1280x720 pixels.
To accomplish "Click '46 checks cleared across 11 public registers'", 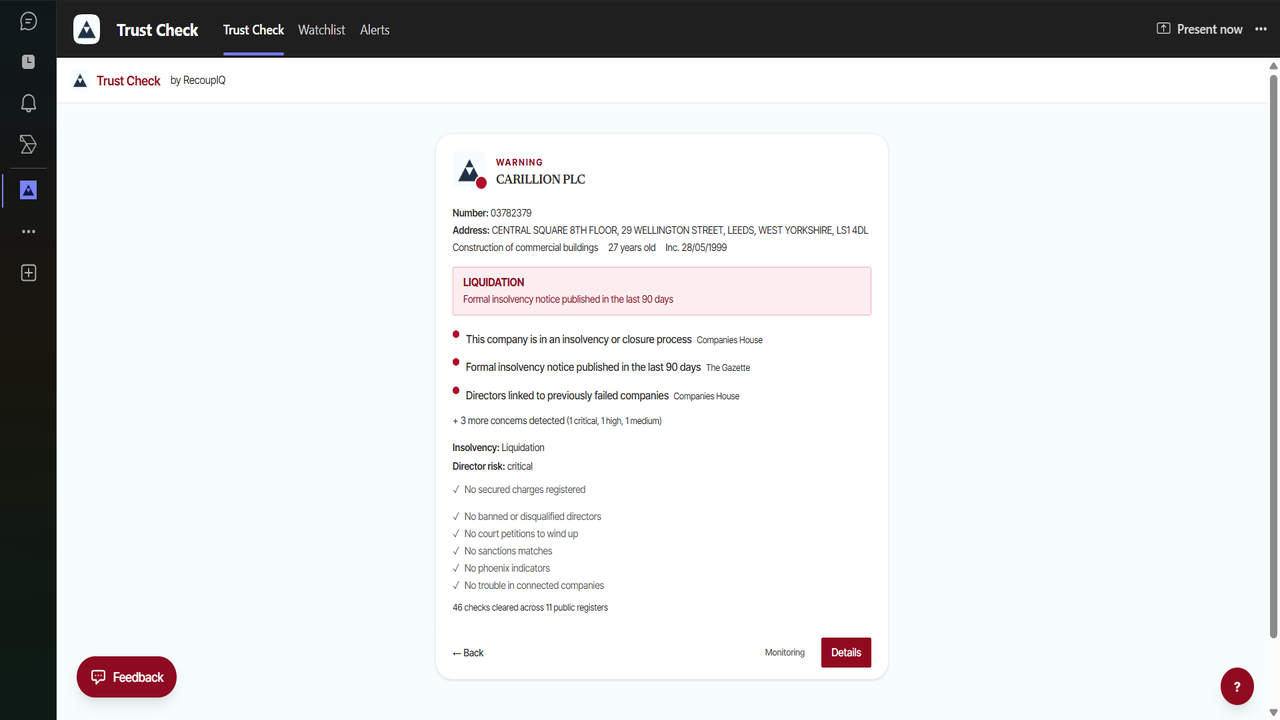I will tap(530, 608).
